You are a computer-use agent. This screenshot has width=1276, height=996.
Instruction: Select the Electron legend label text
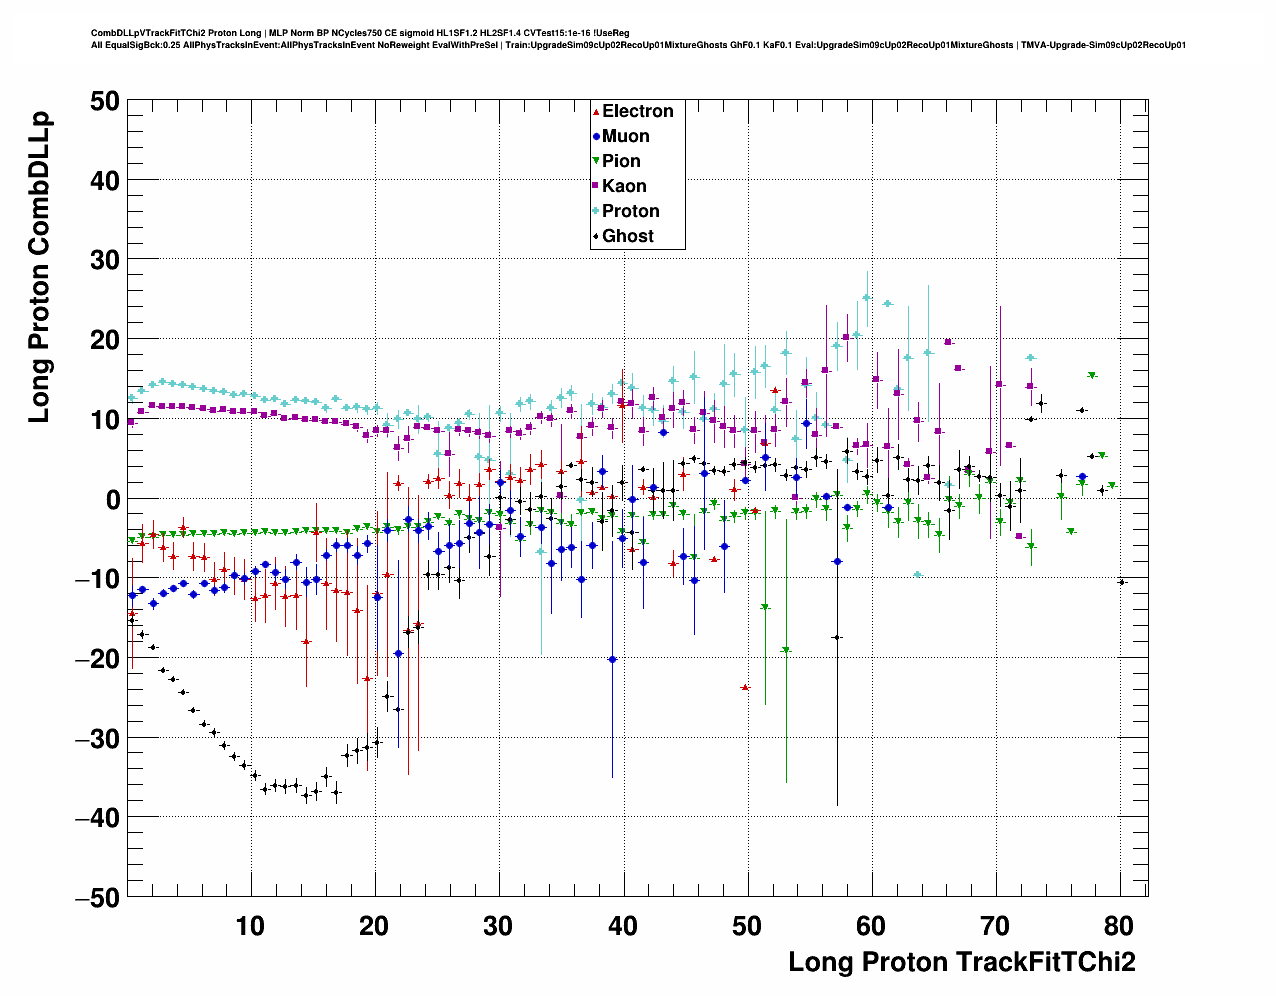637,112
